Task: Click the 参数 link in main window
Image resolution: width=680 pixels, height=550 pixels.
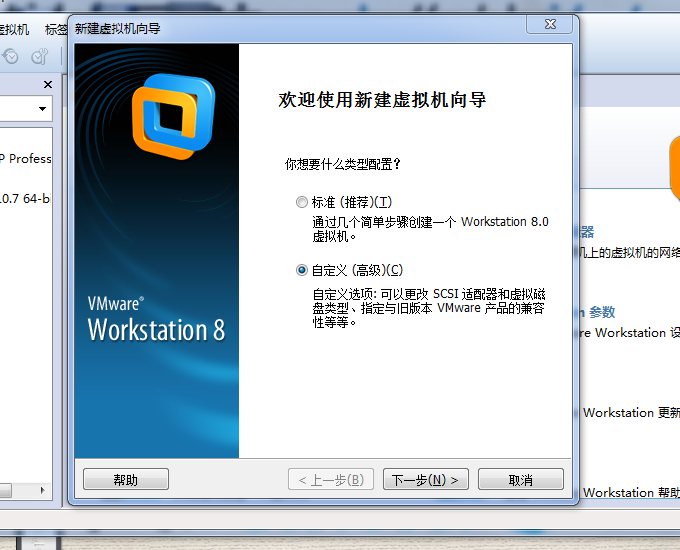Action: (602, 312)
